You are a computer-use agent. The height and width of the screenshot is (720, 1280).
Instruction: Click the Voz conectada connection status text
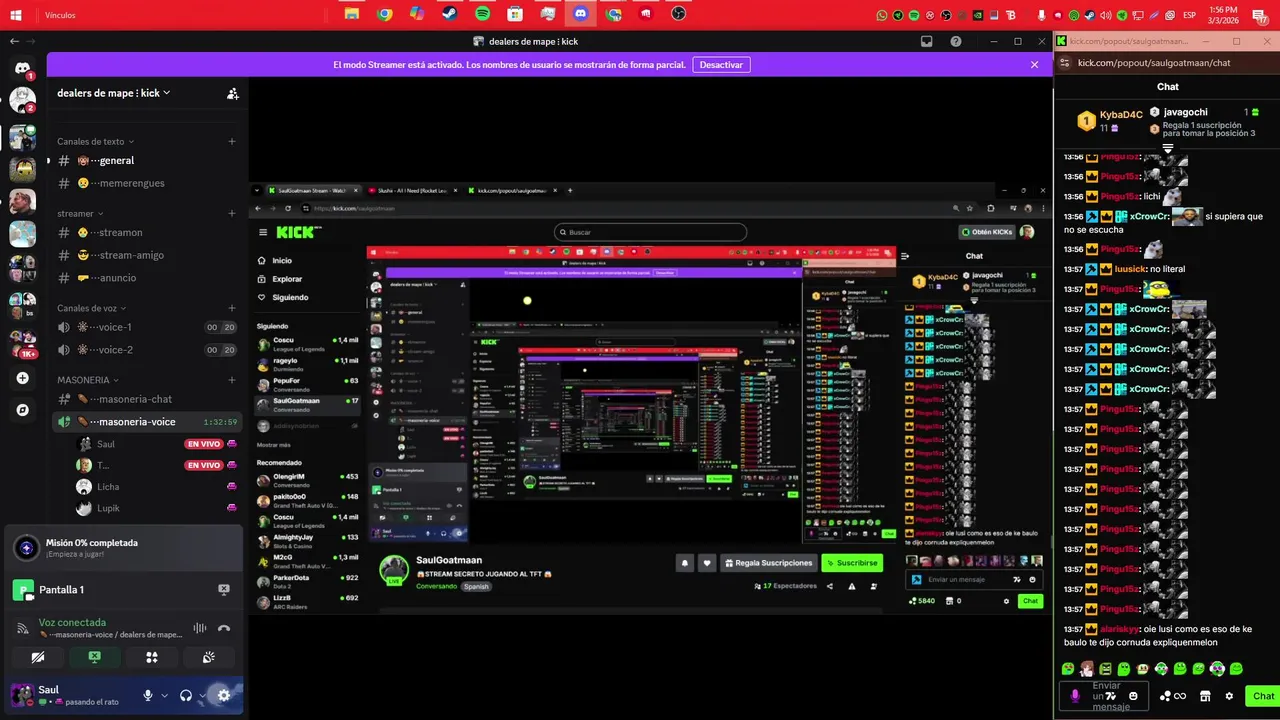click(72, 622)
